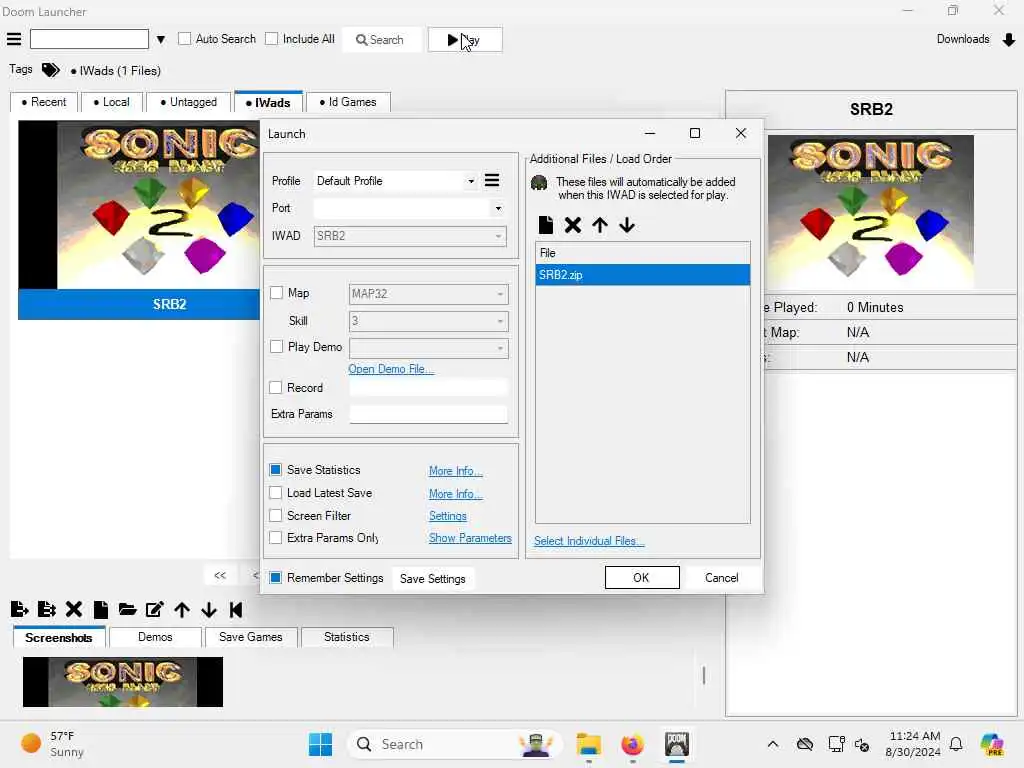
Task: Move SRB2.zip up in load order
Action: pyautogui.click(x=600, y=225)
